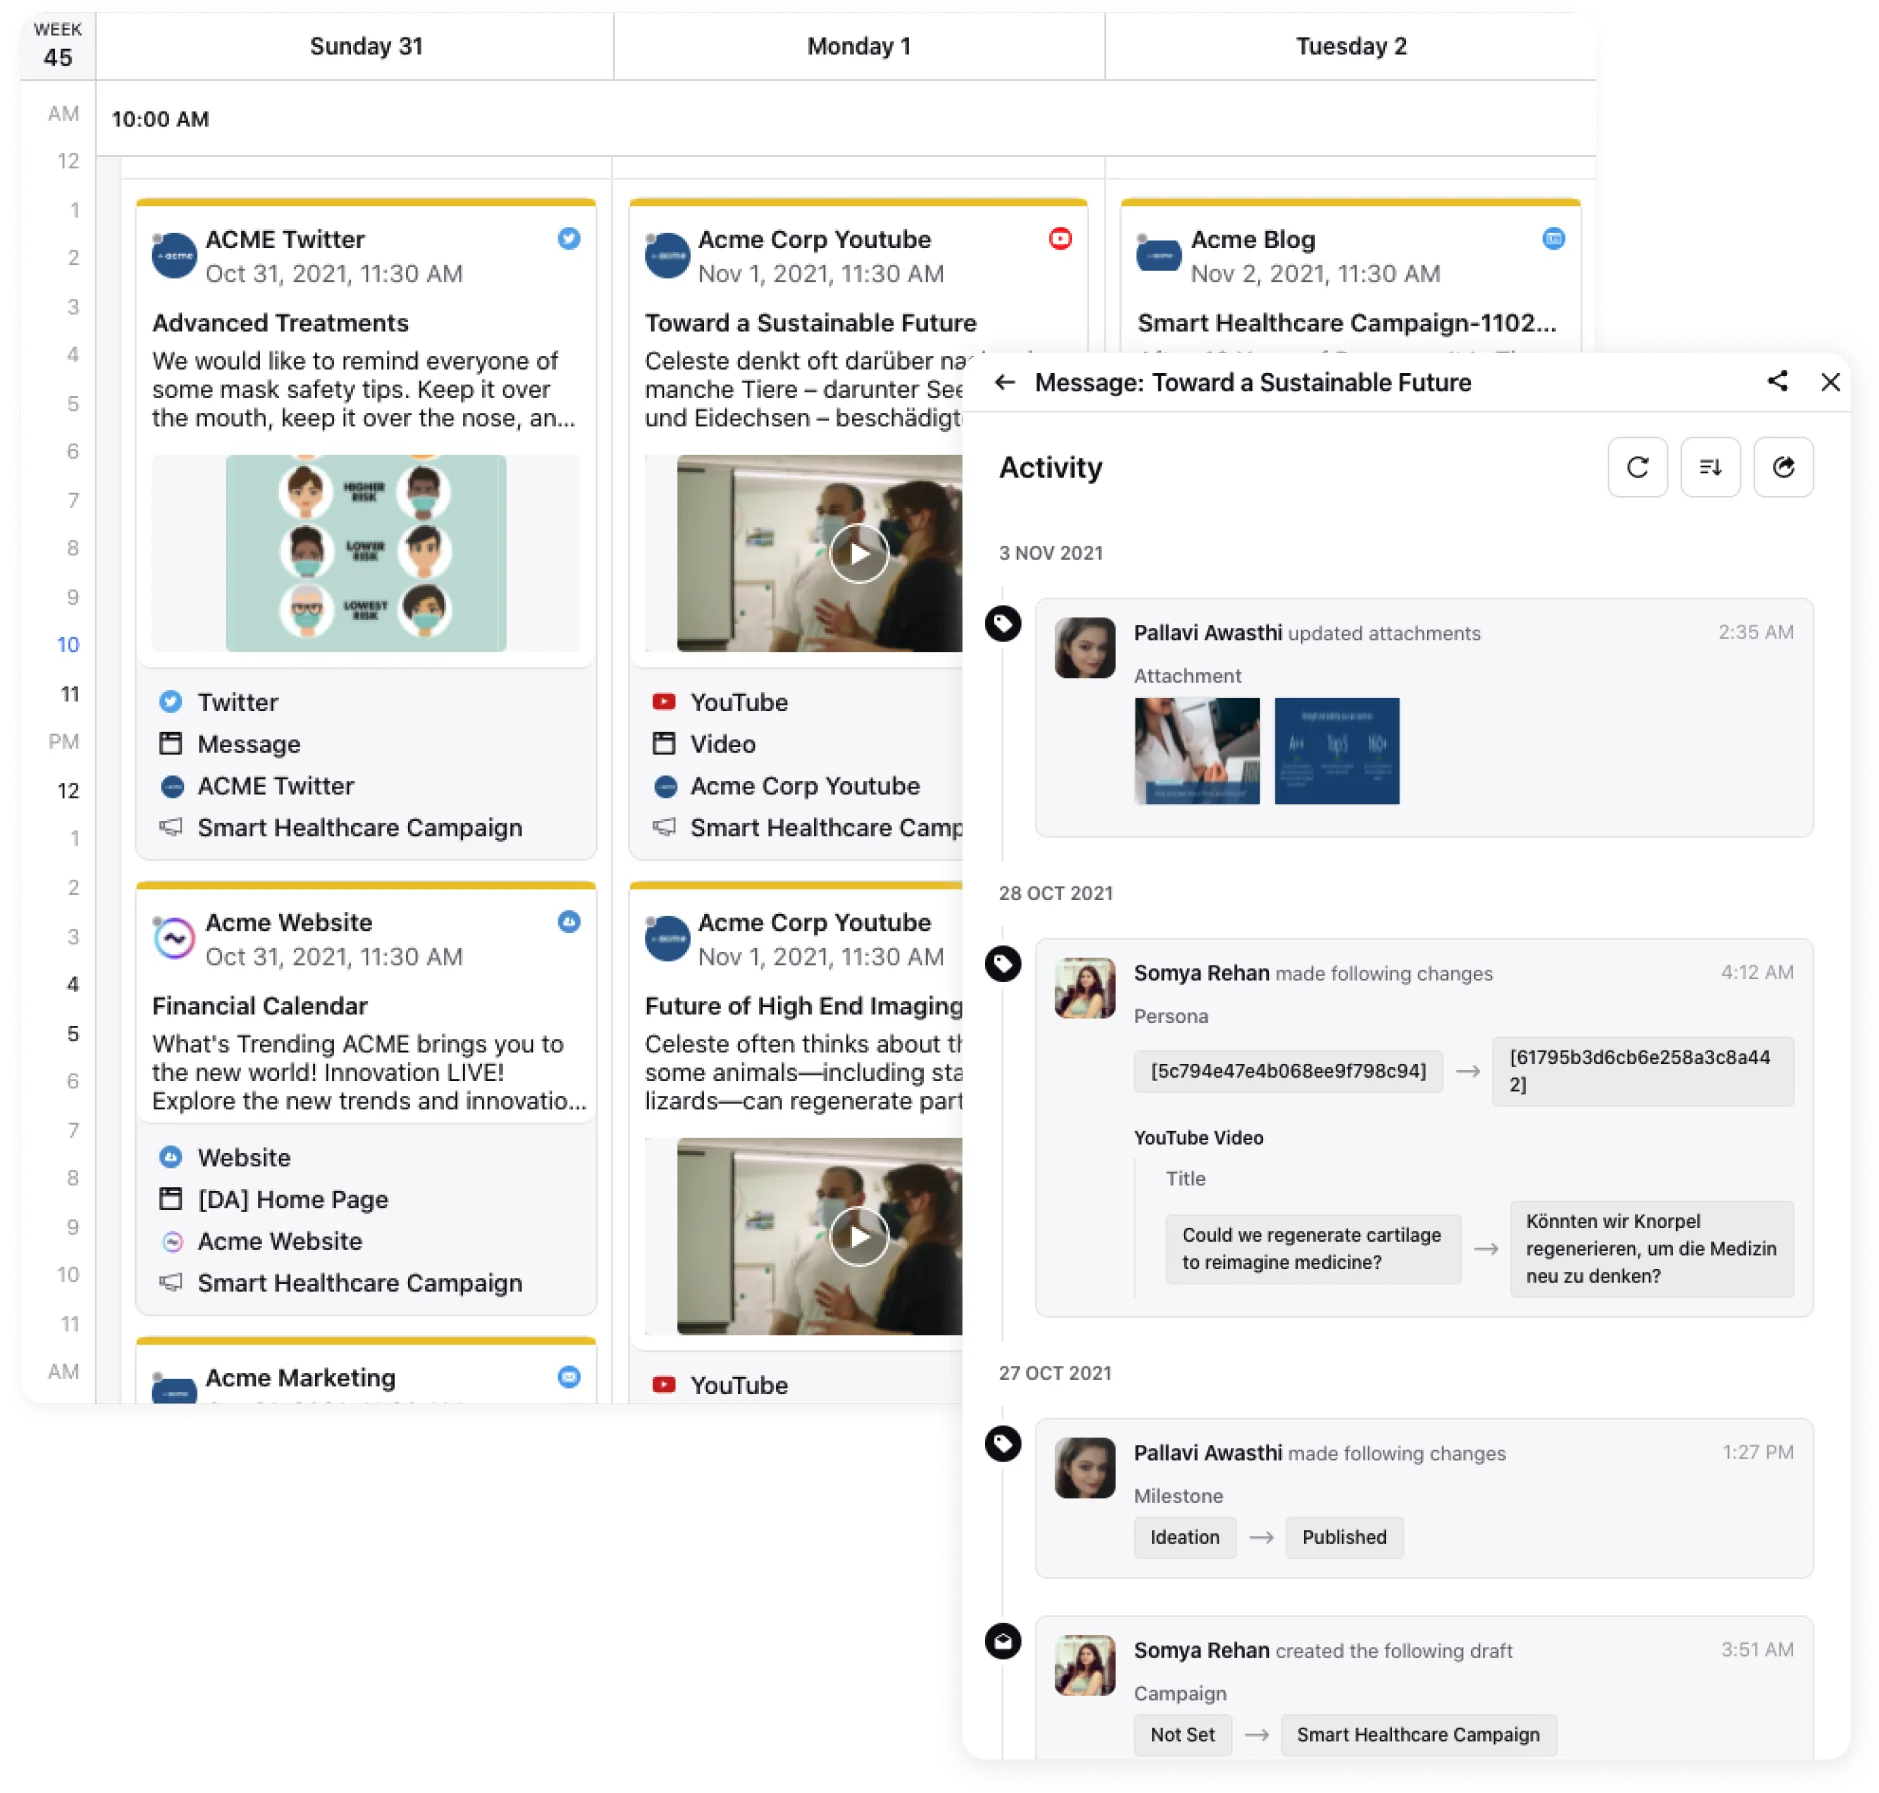The height and width of the screenshot is (1793, 1879).
Task: Open the sort order icon in Activity panel
Action: 1711,467
